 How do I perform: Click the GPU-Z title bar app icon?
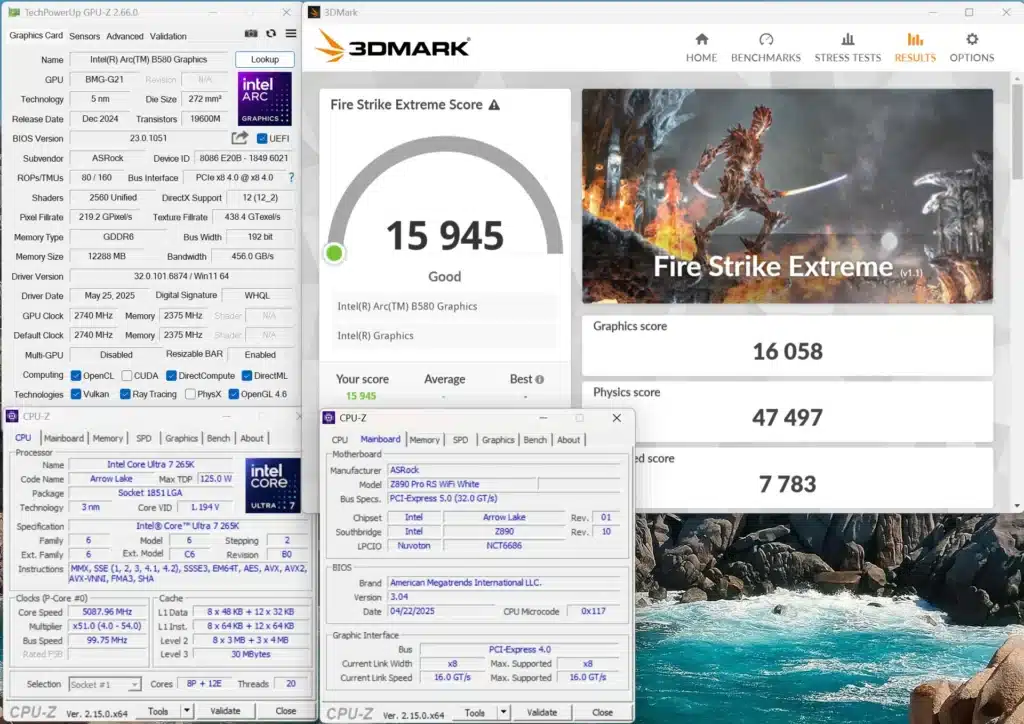click(14, 12)
